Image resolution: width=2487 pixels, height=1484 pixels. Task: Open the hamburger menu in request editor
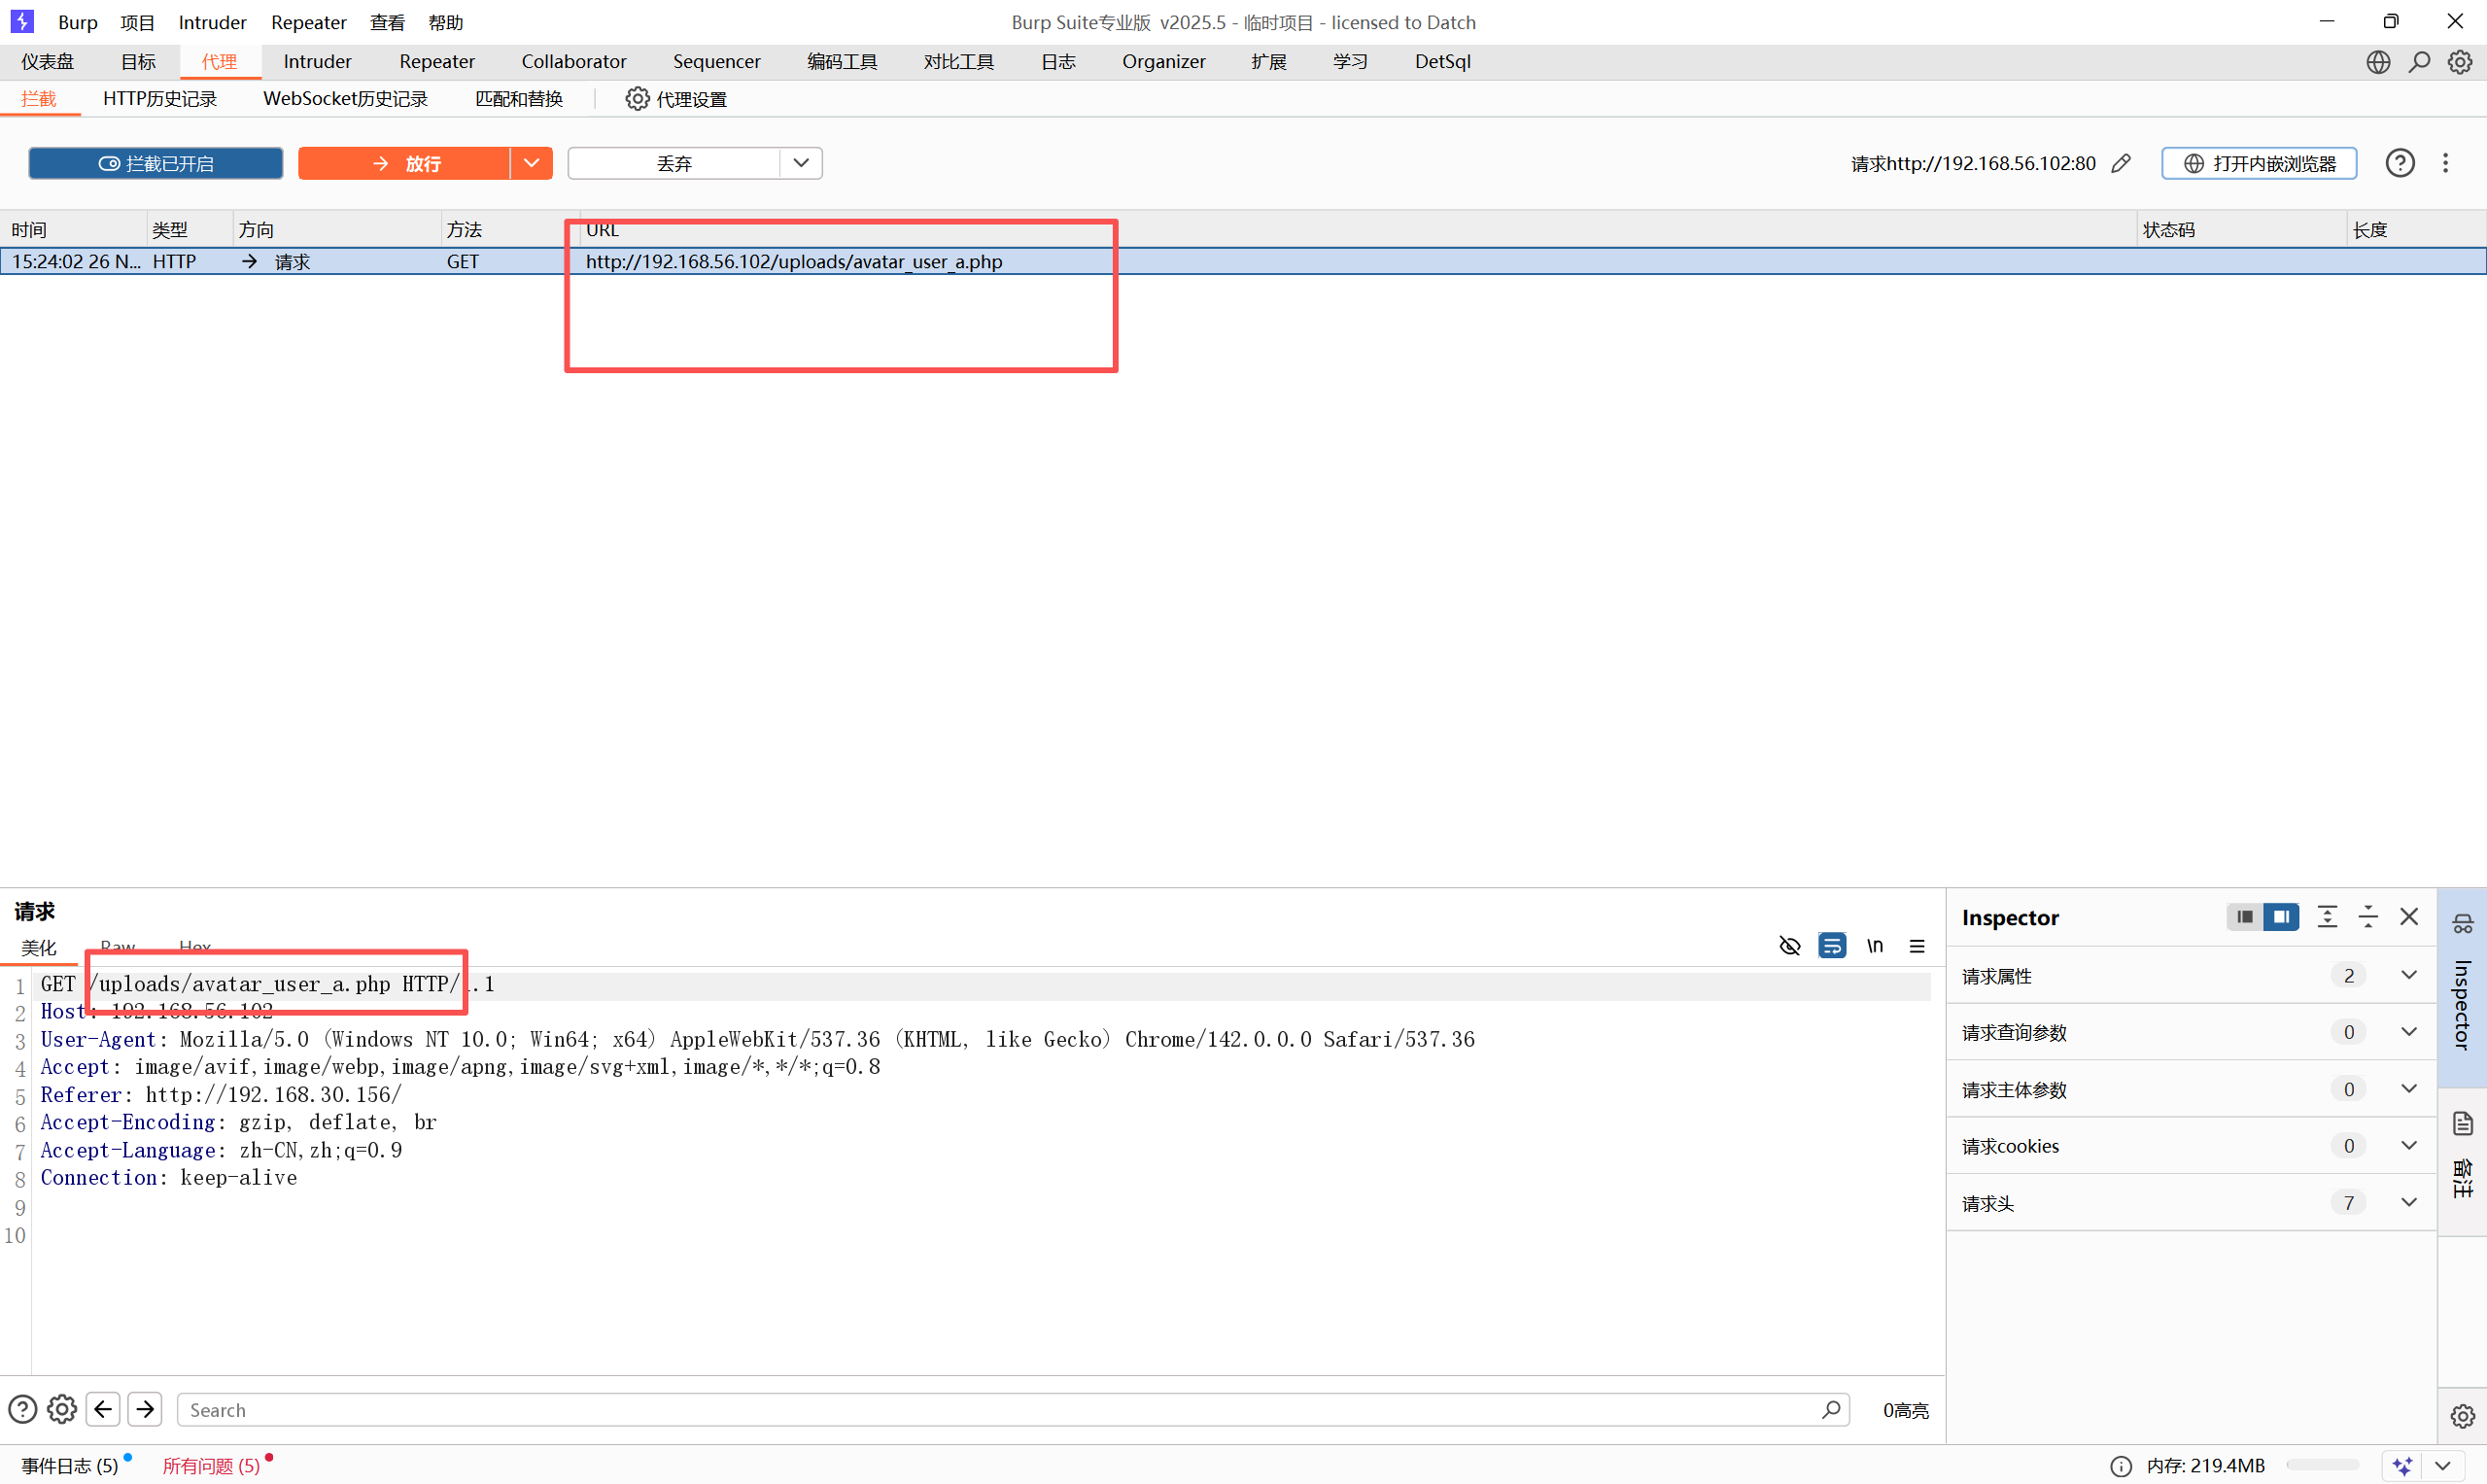point(1916,945)
